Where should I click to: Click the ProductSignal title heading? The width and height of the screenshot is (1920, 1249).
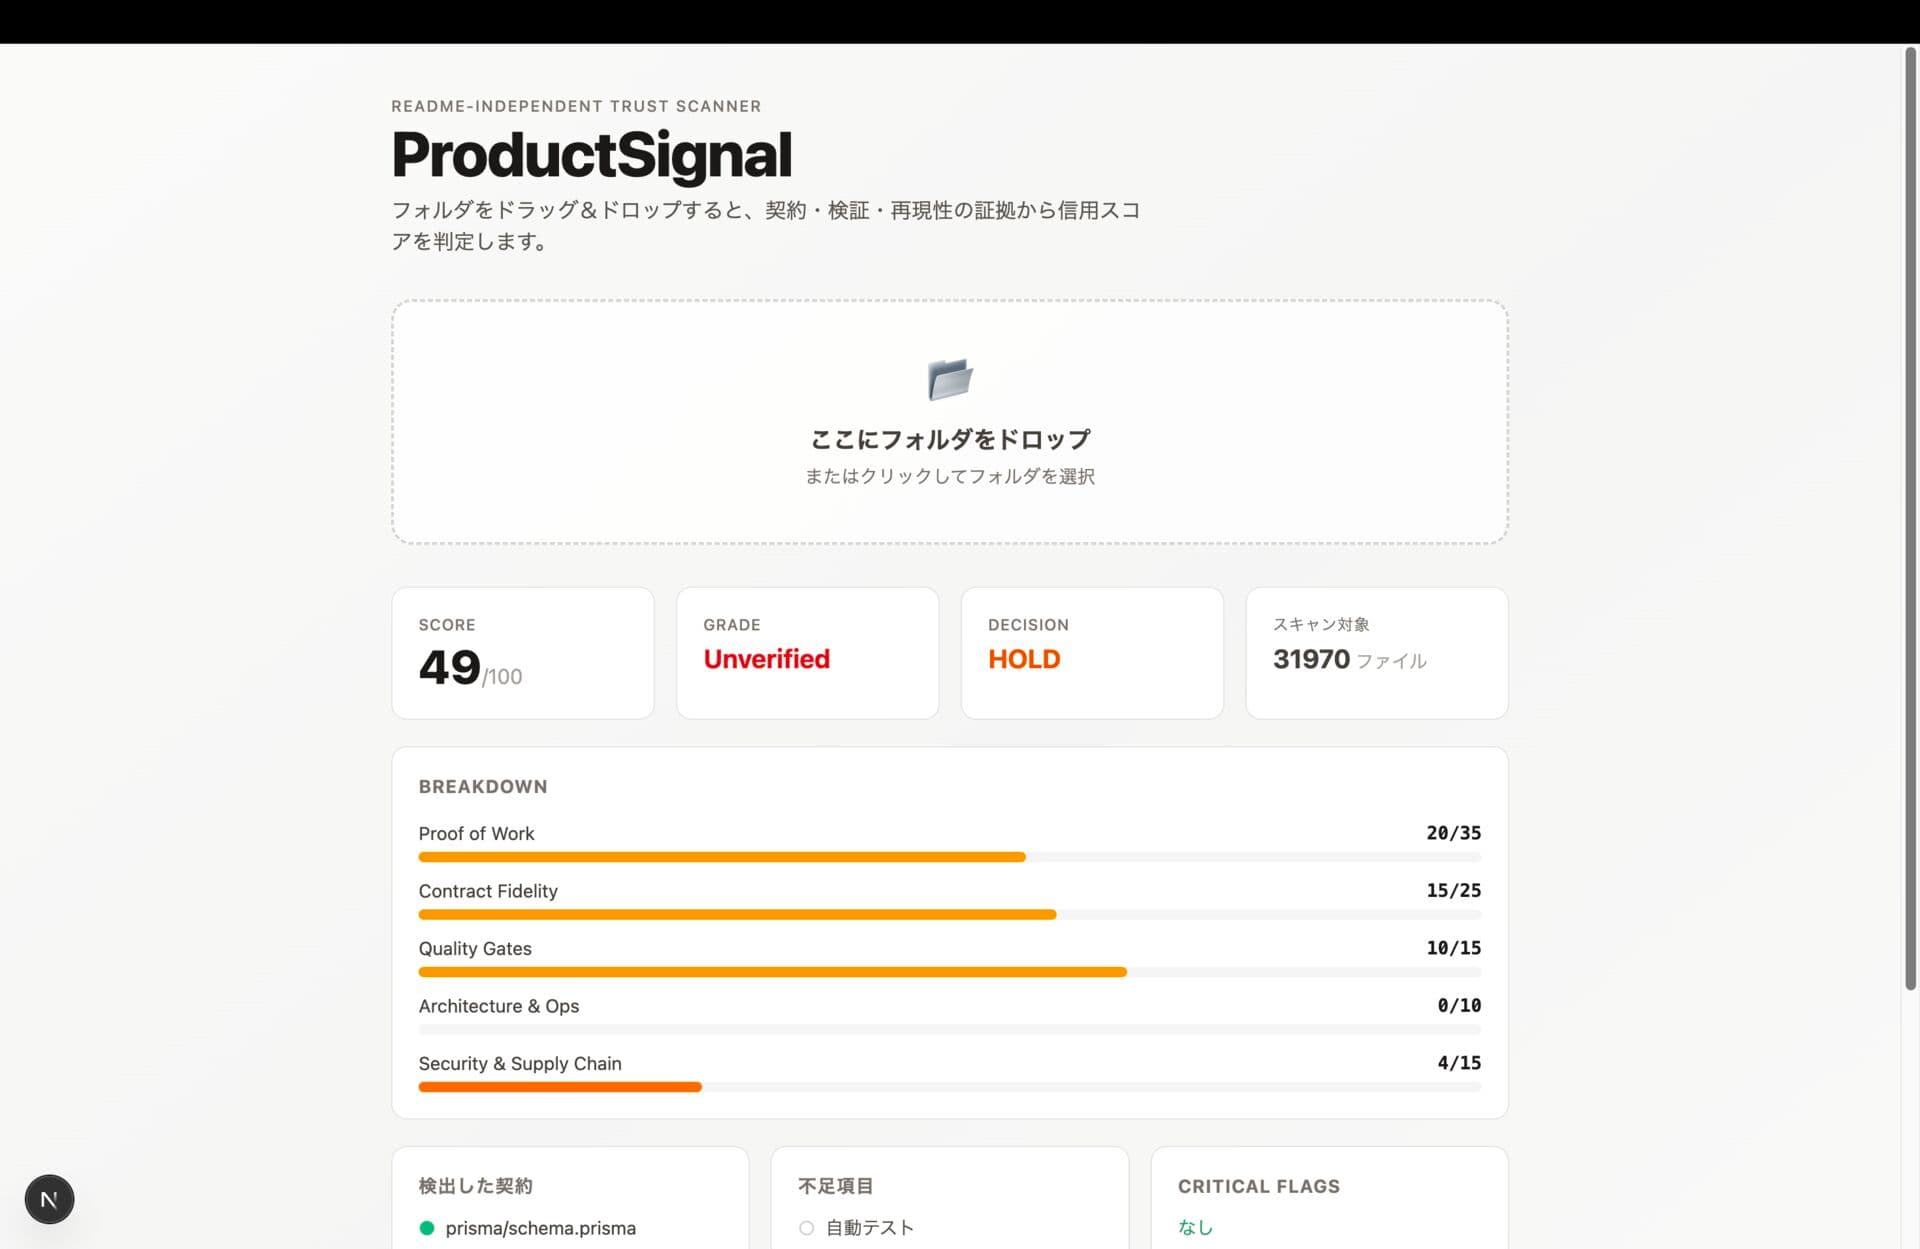coord(591,155)
